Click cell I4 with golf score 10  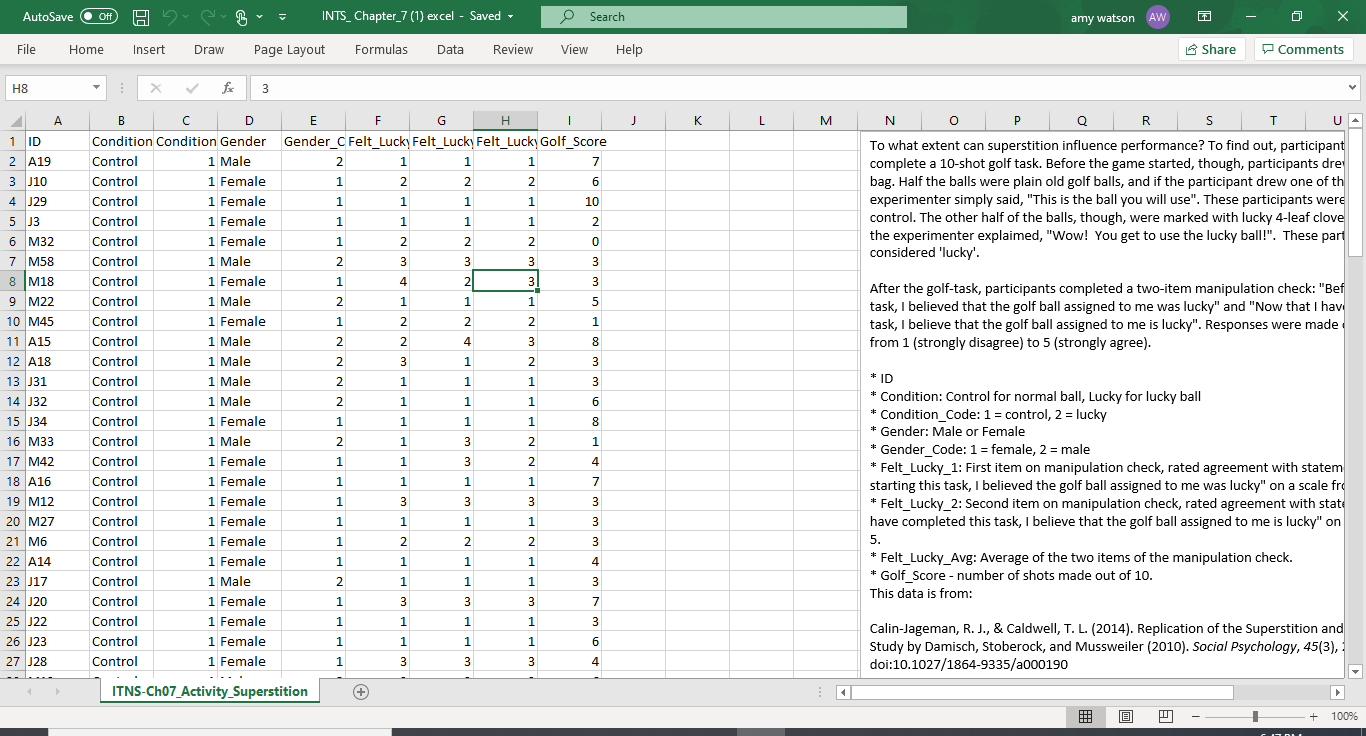pyautogui.click(x=569, y=201)
